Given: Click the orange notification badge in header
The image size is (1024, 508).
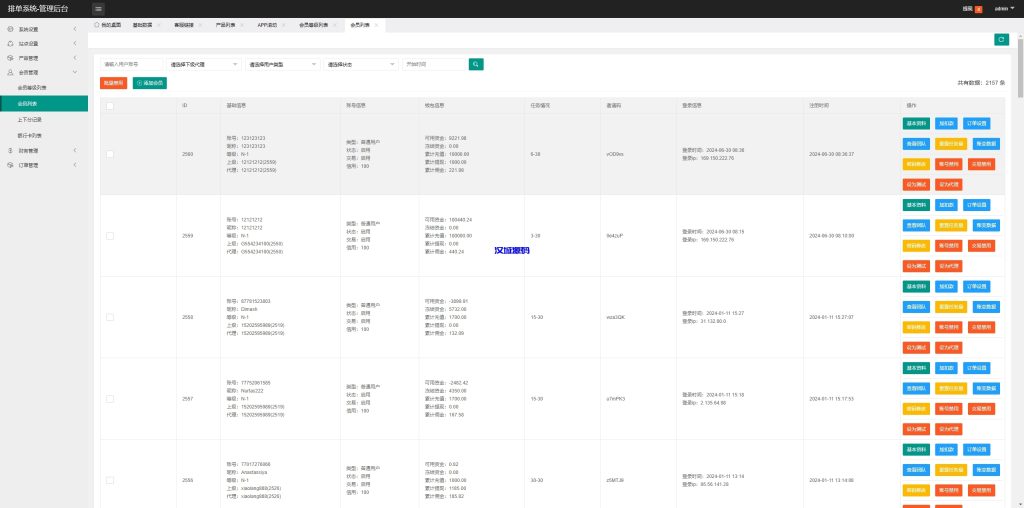Looking at the screenshot, I should (x=978, y=8).
